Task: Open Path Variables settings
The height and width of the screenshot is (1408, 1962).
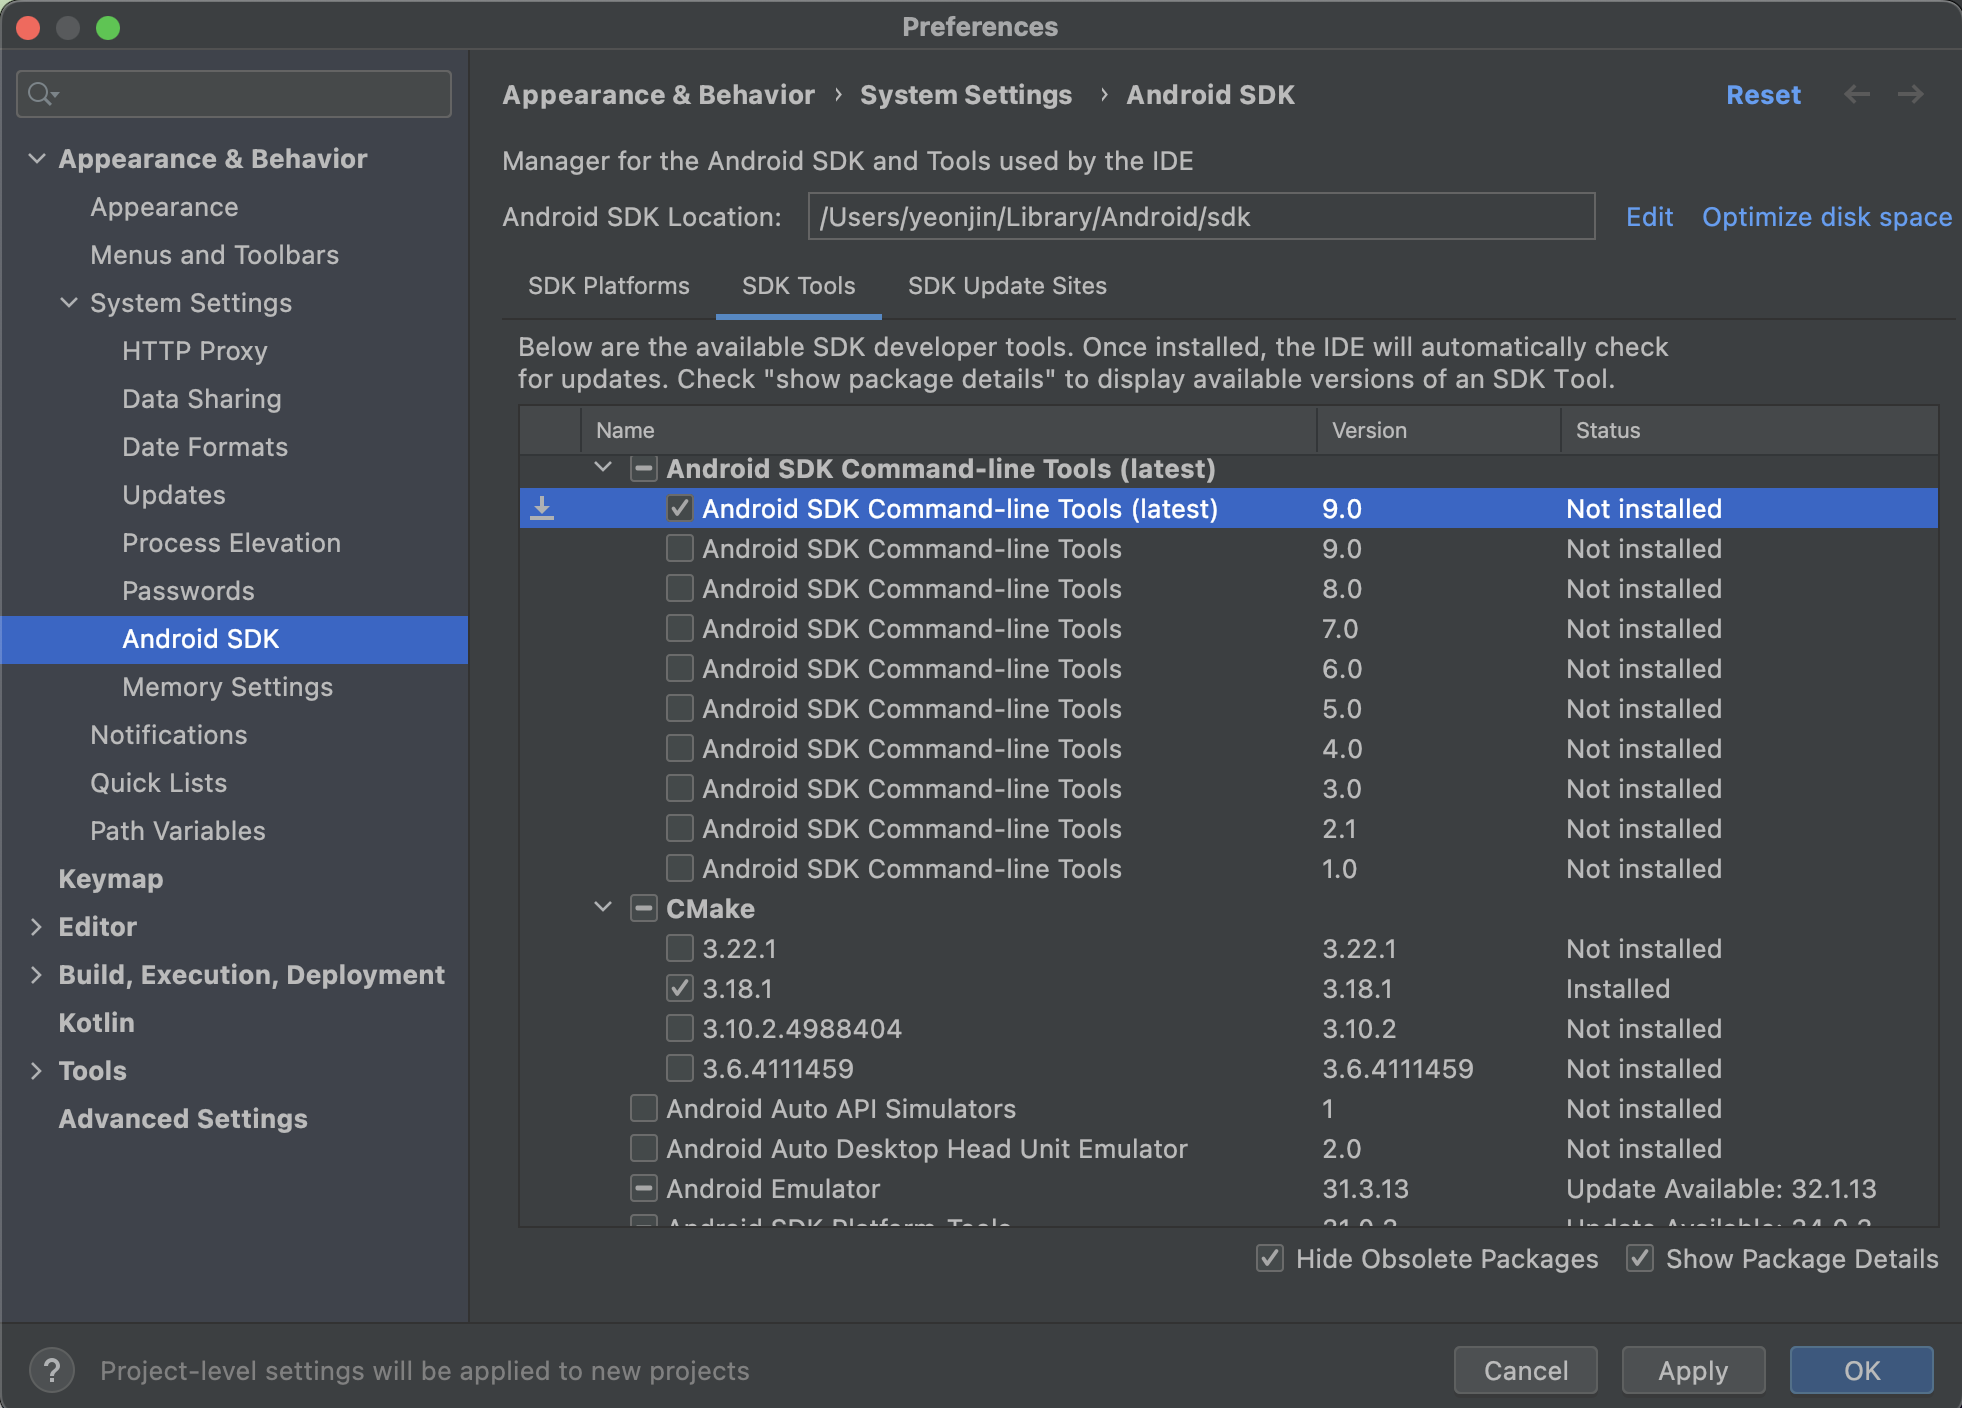Action: point(178,831)
